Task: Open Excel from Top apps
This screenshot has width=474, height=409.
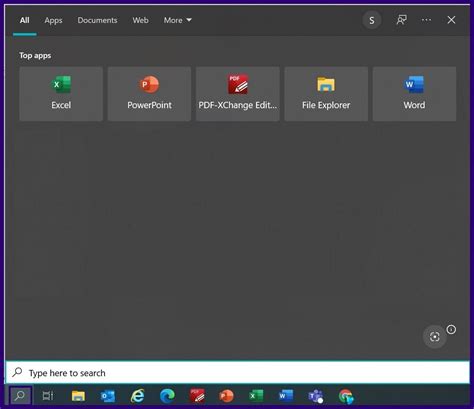Action: point(61,94)
